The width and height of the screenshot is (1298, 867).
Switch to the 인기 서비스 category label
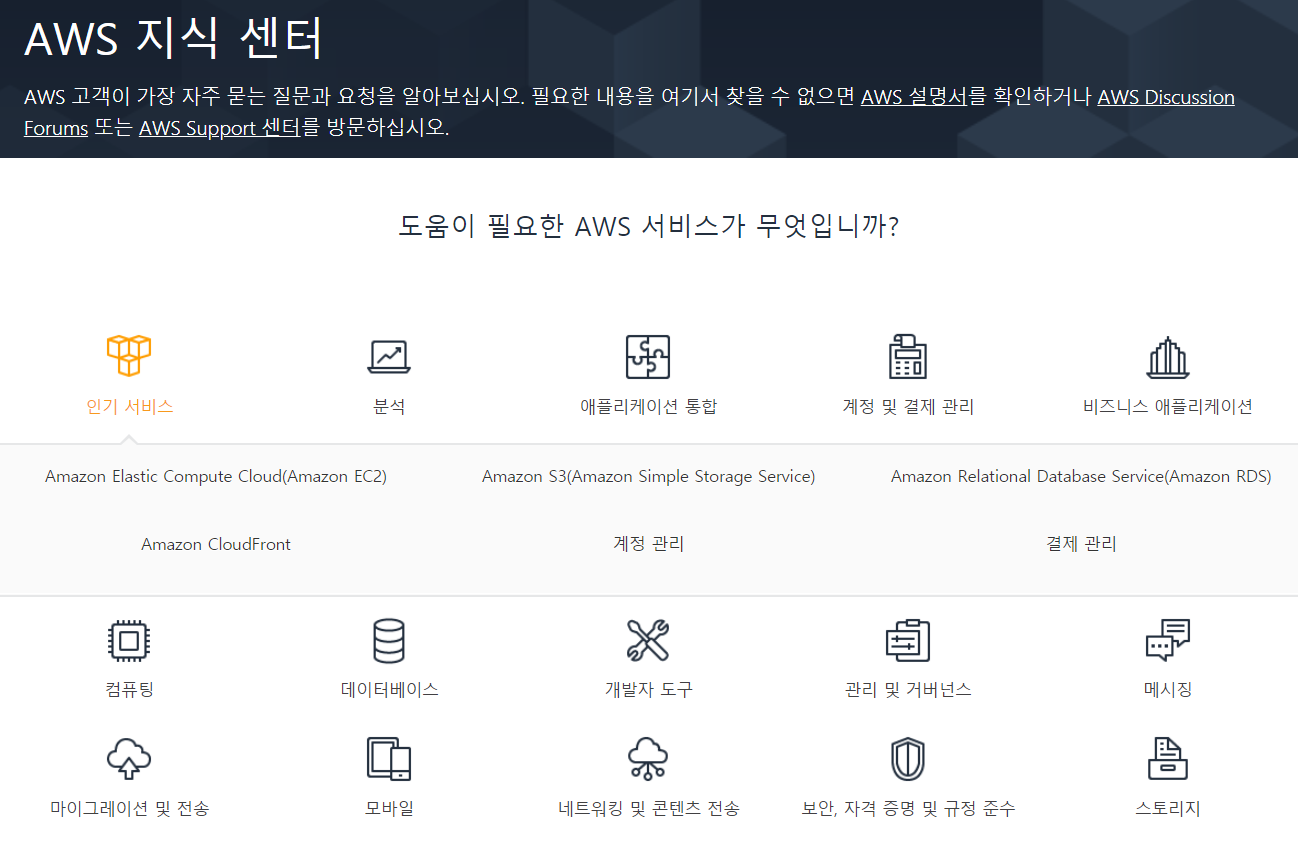[x=130, y=407]
